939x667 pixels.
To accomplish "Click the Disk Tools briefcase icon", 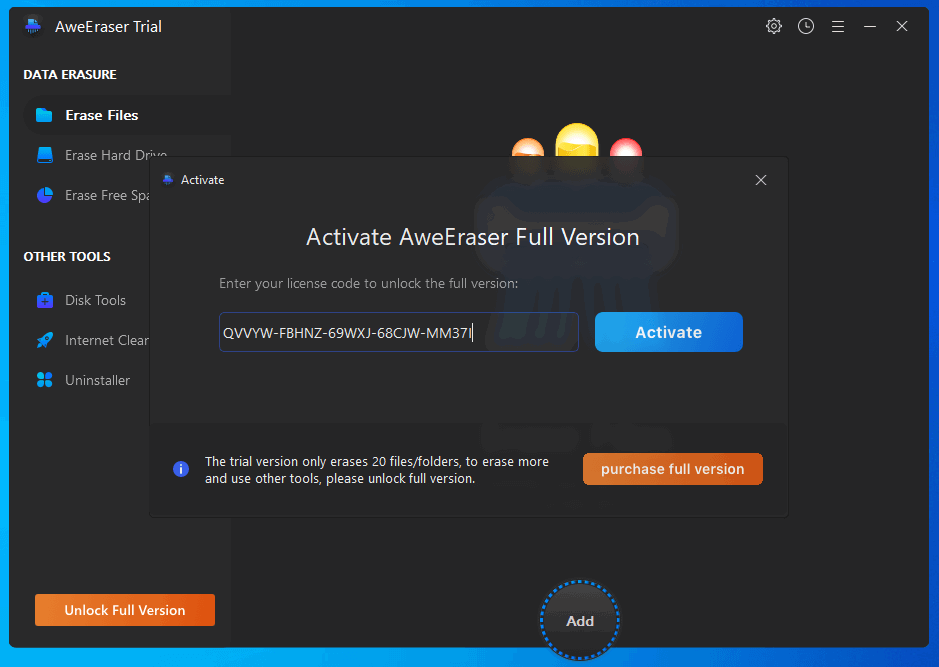I will tap(45, 300).
